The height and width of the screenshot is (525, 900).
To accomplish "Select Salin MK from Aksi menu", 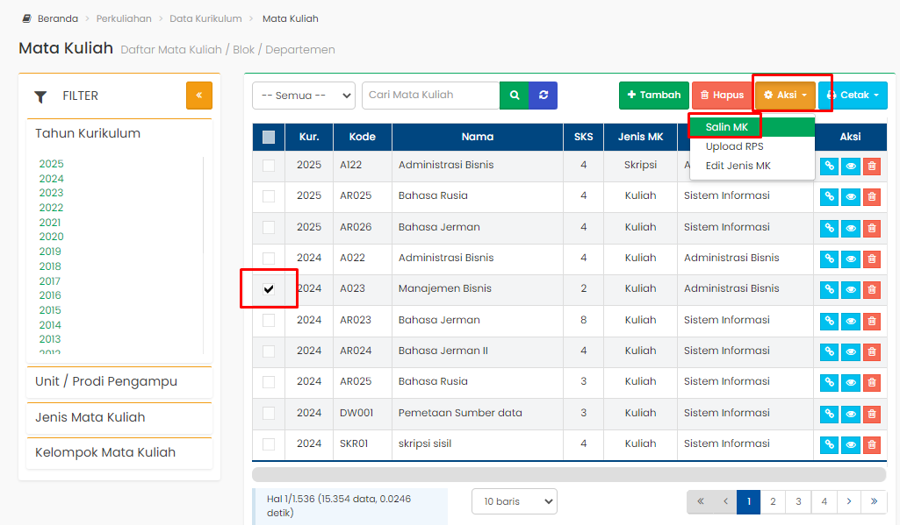I will coord(726,127).
